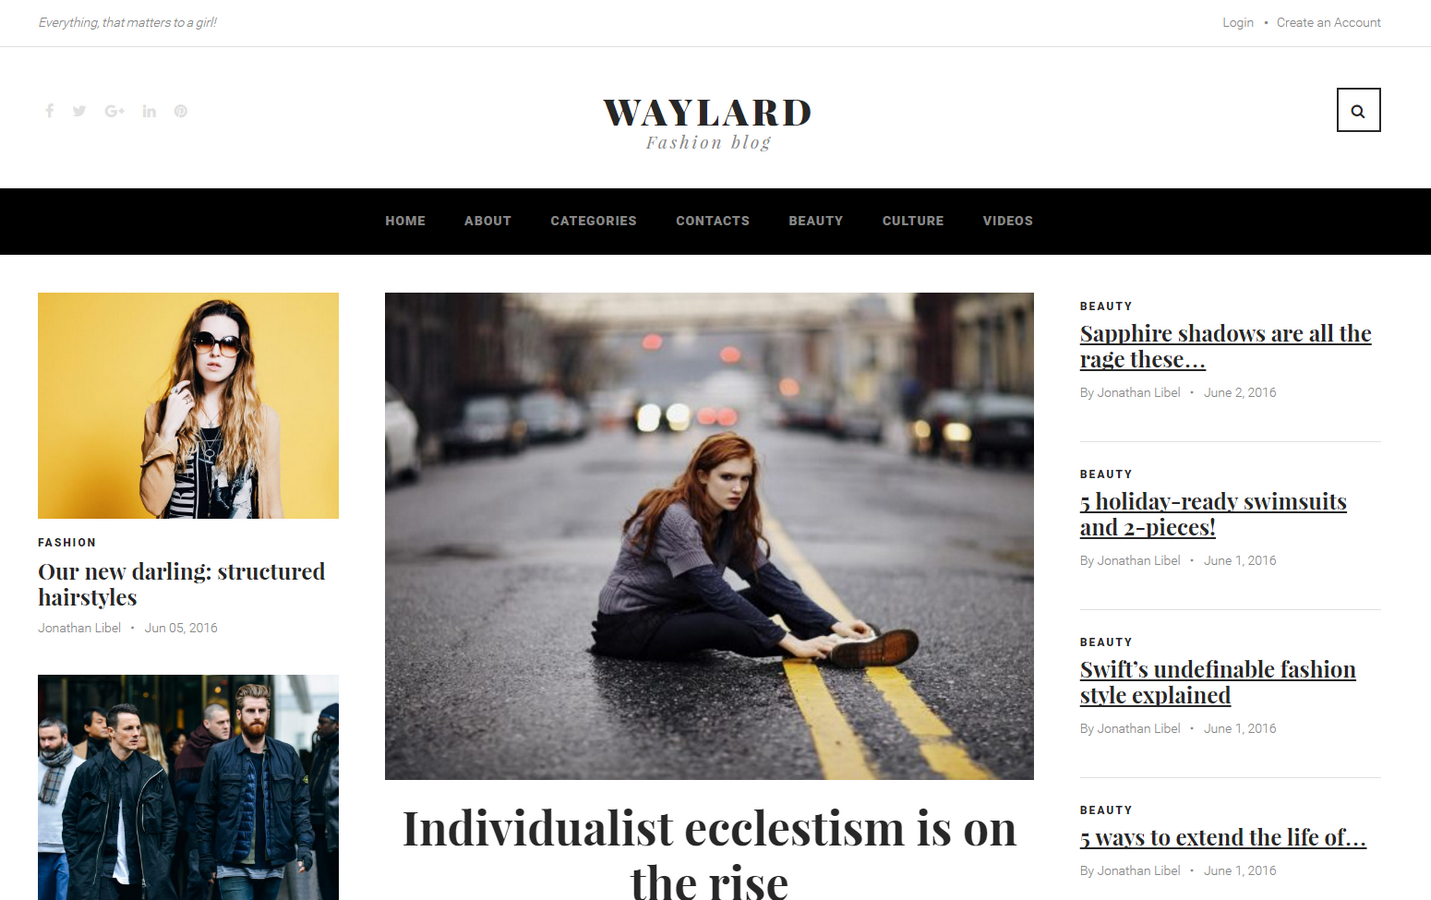This screenshot has height=900, width=1431.
Task: Open the About menu item
Action: click(x=488, y=221)
